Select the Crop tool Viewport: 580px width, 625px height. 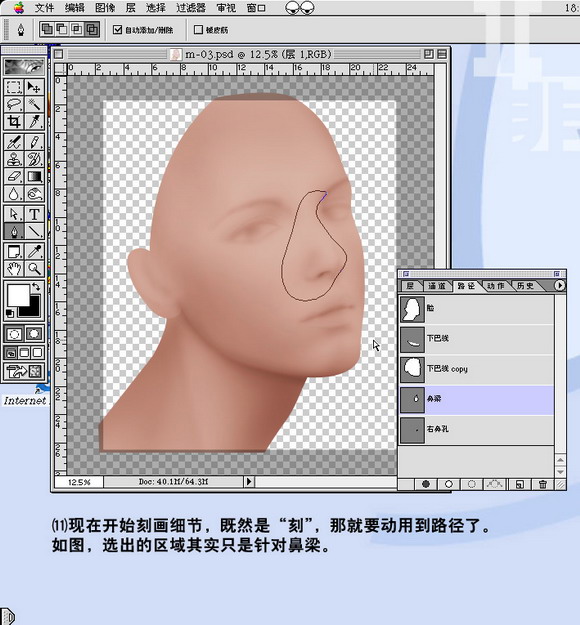click(14, 122)
